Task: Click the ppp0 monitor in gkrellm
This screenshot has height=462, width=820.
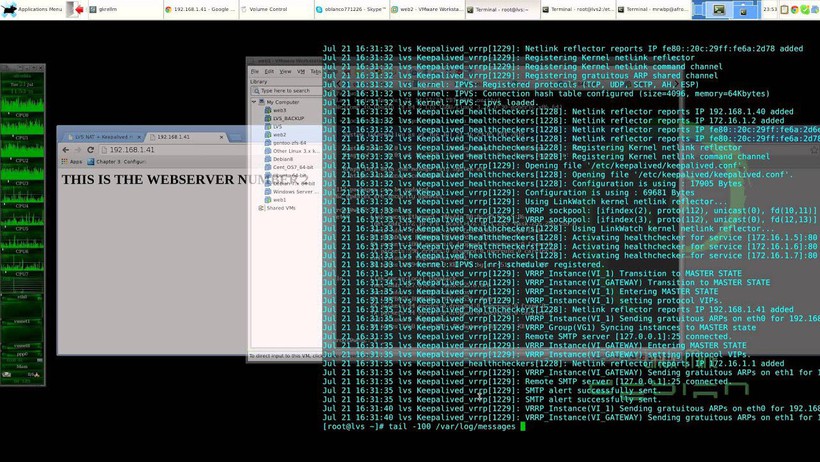Action: (x=22, y=356)
